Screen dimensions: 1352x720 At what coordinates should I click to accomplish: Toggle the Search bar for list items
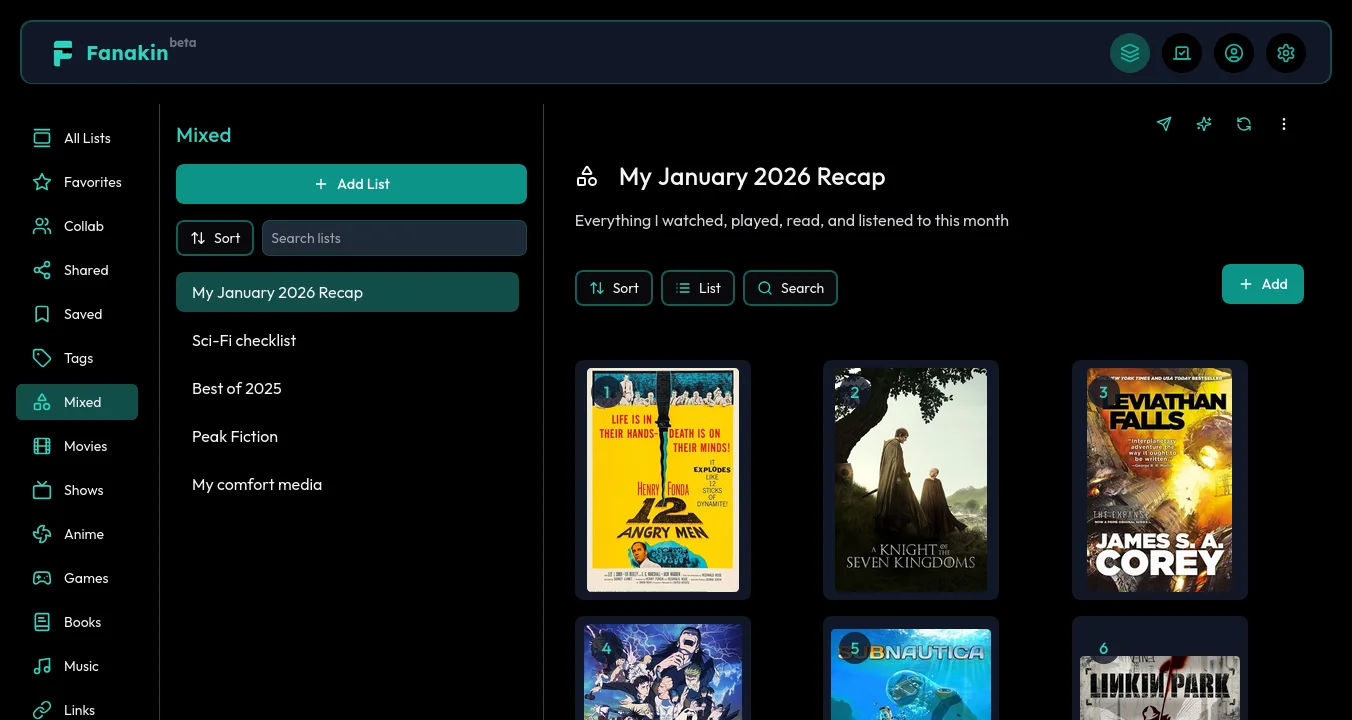790,288
